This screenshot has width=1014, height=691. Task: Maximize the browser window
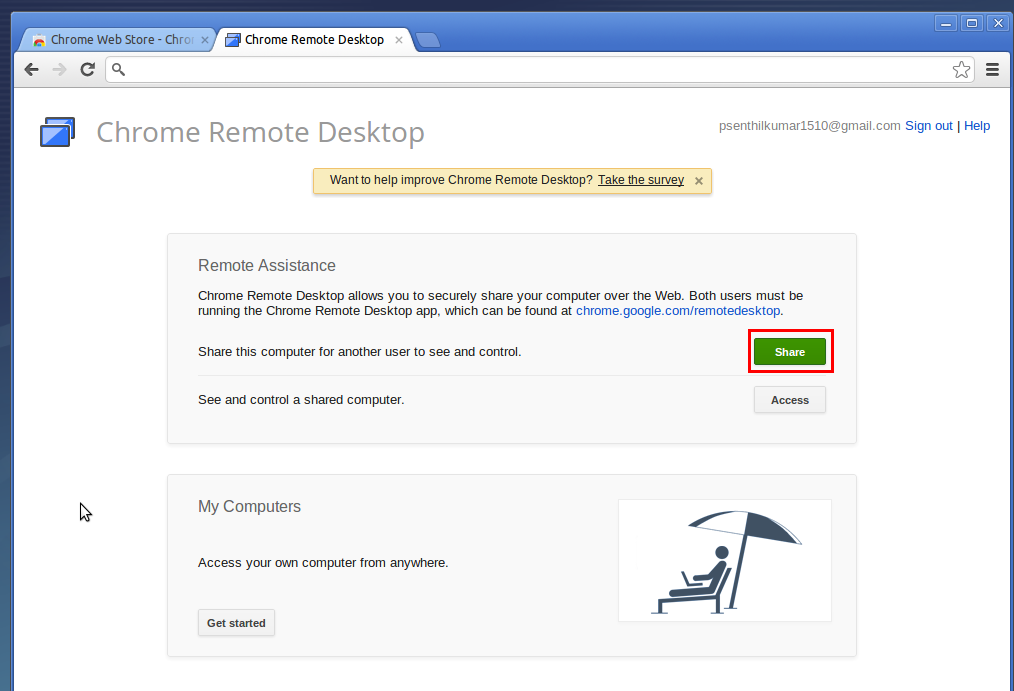(971, 23)
